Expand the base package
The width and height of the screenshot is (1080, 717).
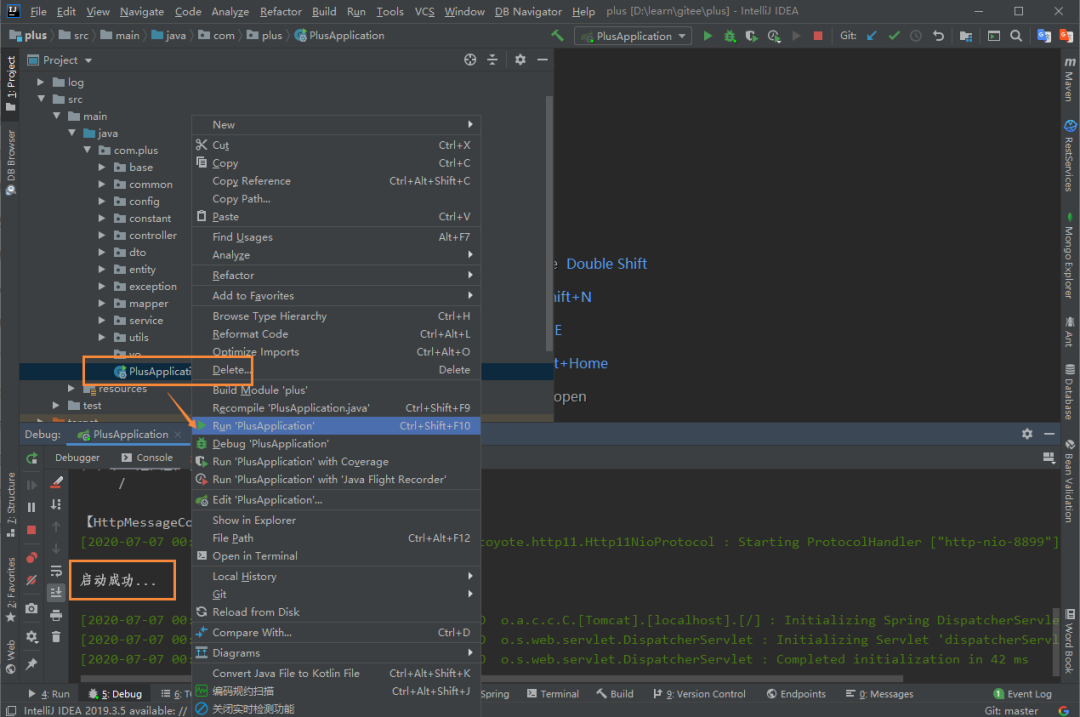102,167
